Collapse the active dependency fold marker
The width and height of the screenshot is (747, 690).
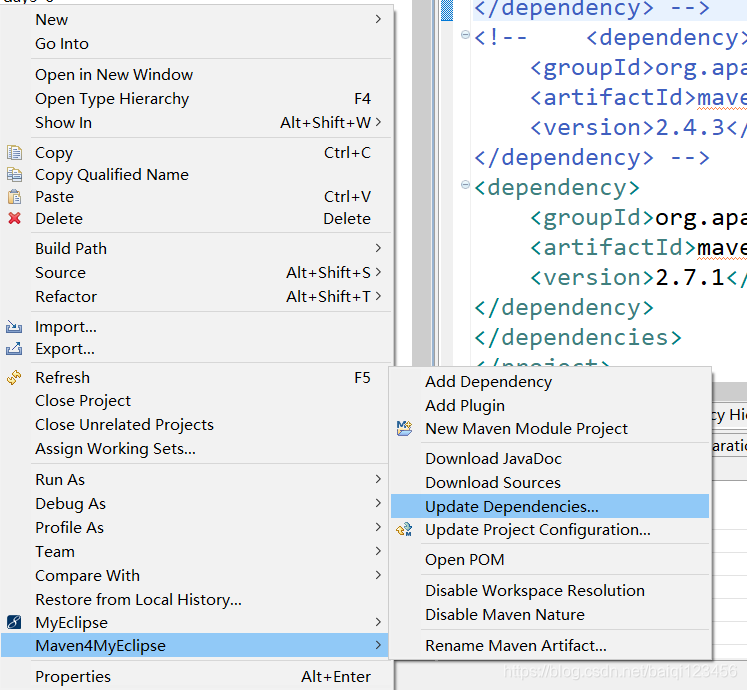tap(465, 184)
